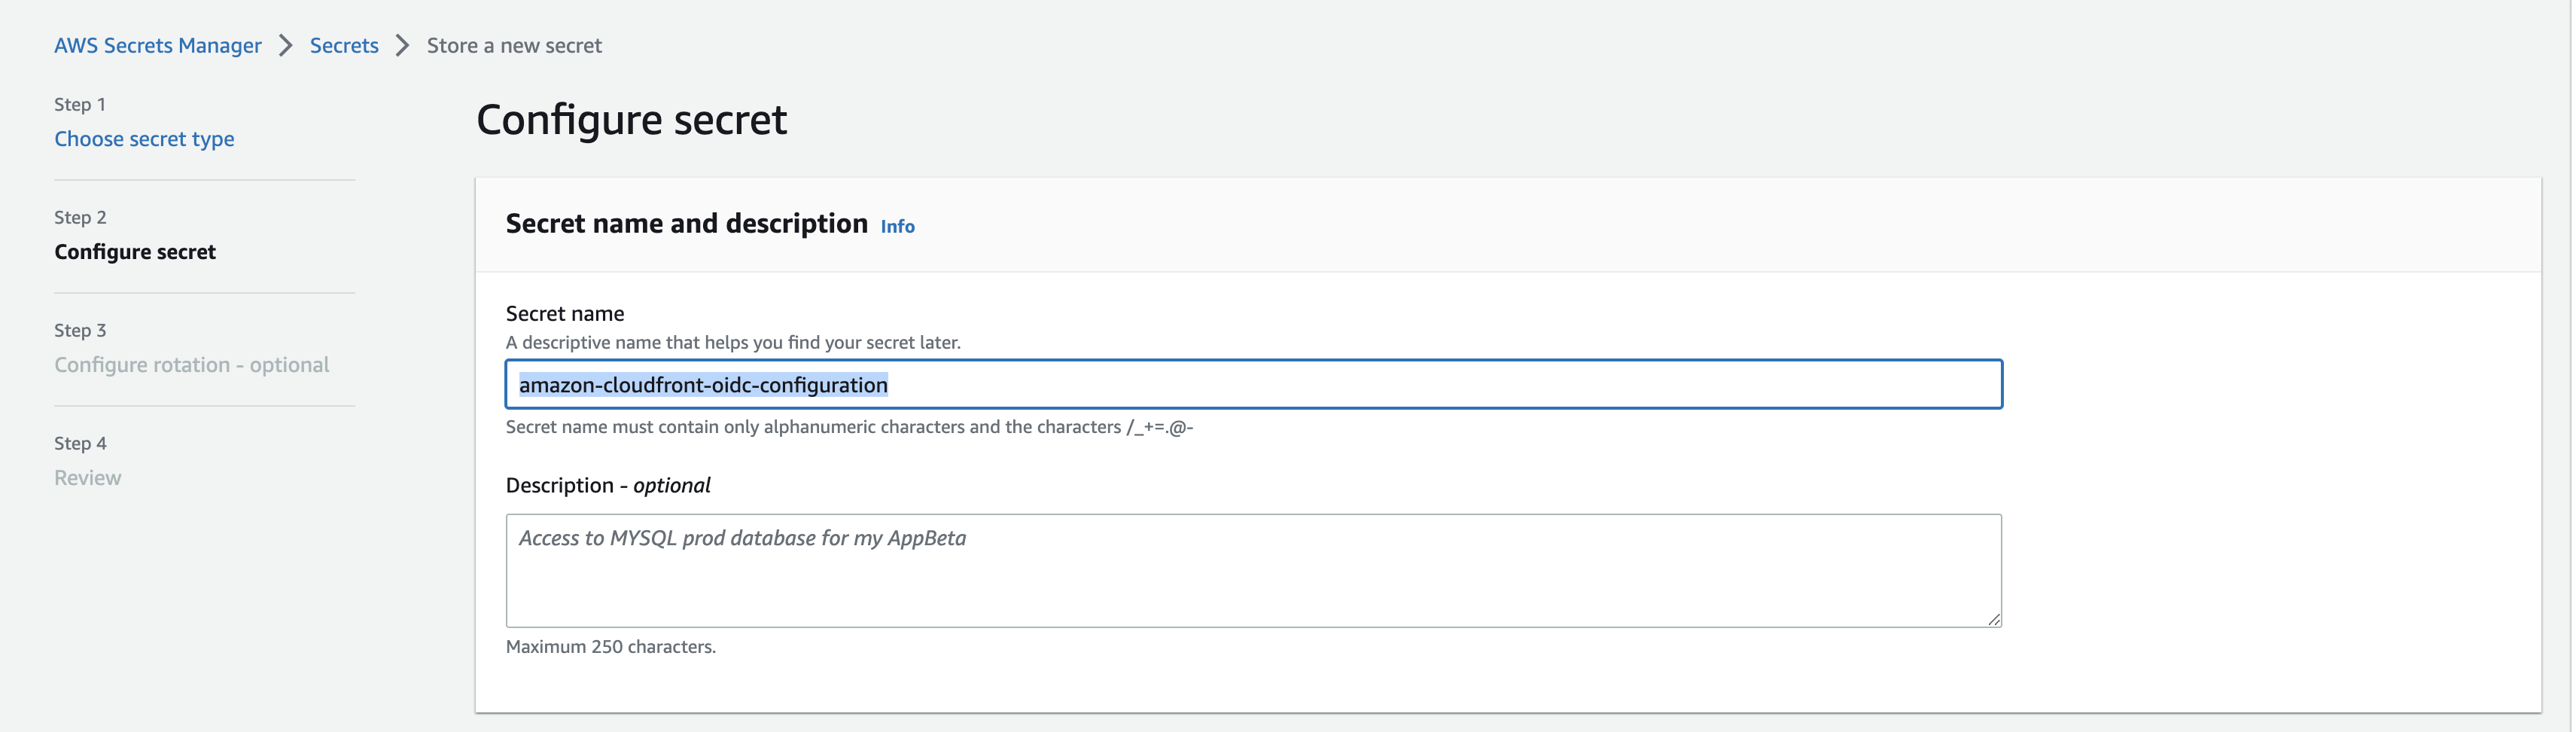Grab the description textarea resize handle

[1993, 619]
